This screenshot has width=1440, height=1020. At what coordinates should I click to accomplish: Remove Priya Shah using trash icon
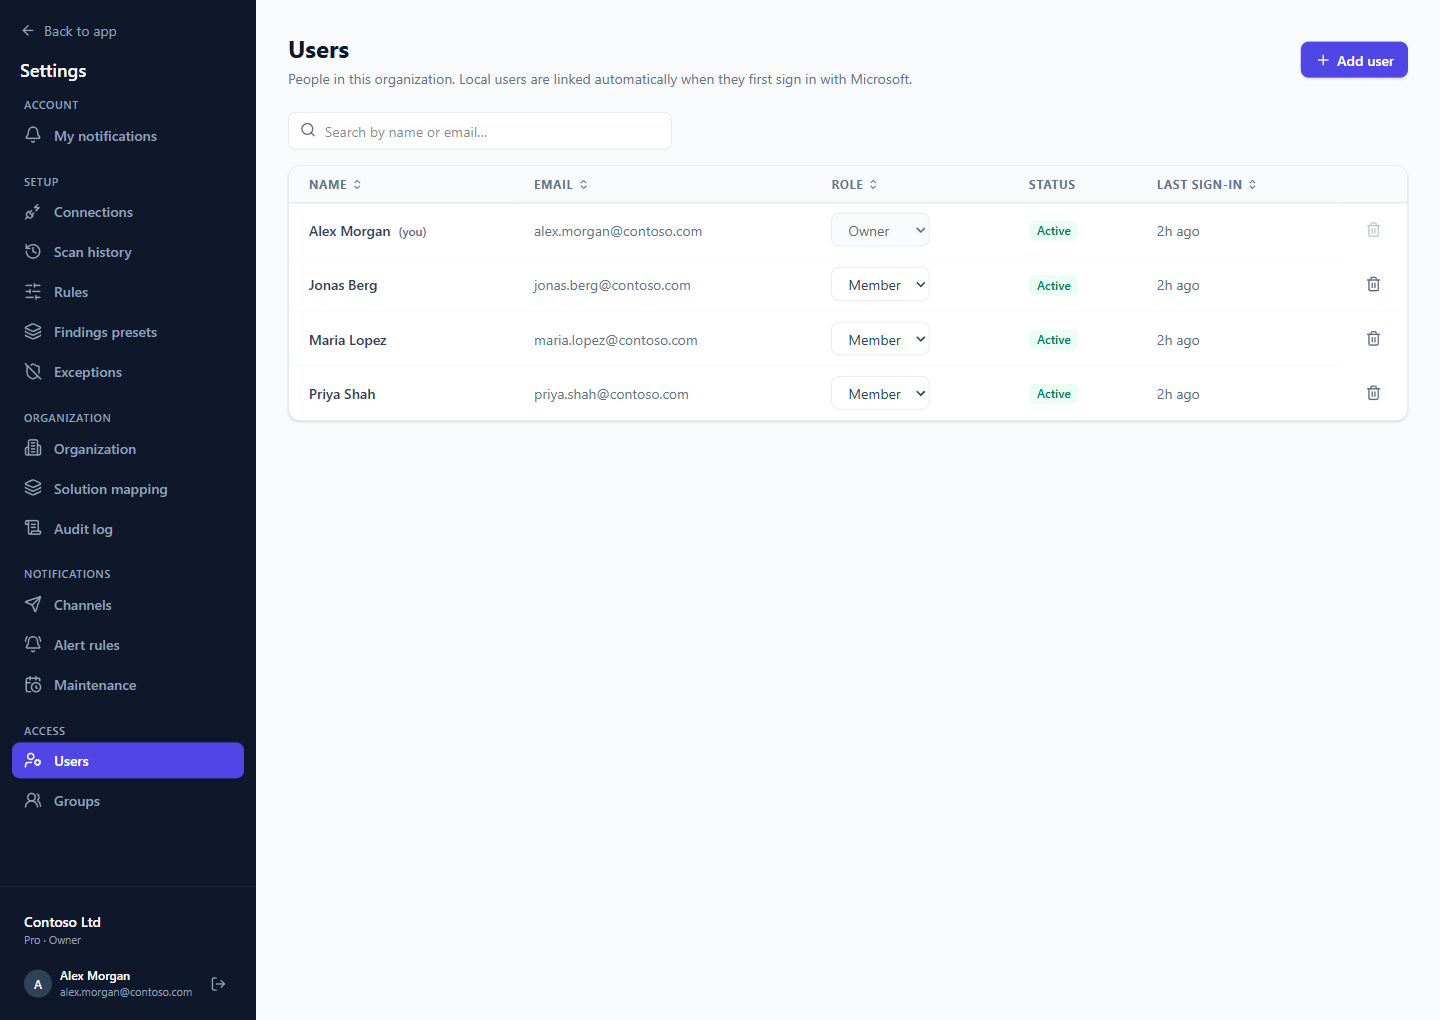coord(1373,393)
